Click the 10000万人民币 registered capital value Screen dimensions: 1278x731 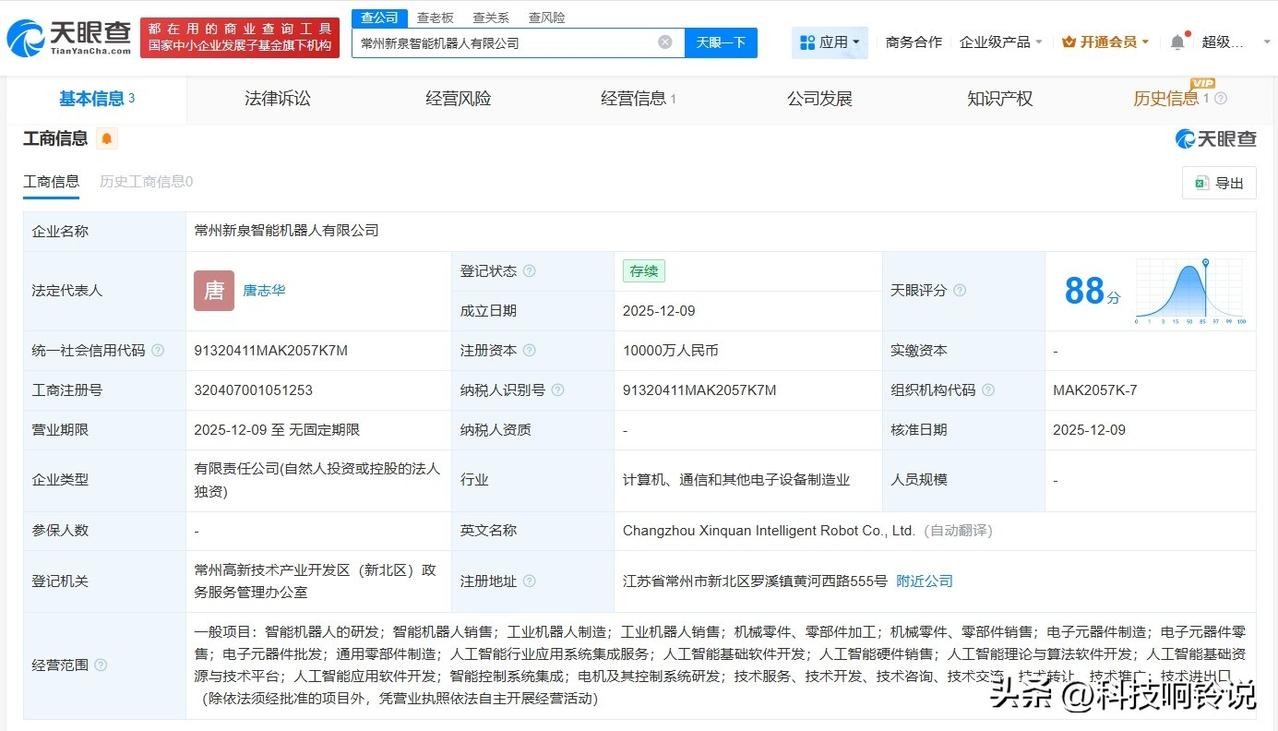[670, 351]
